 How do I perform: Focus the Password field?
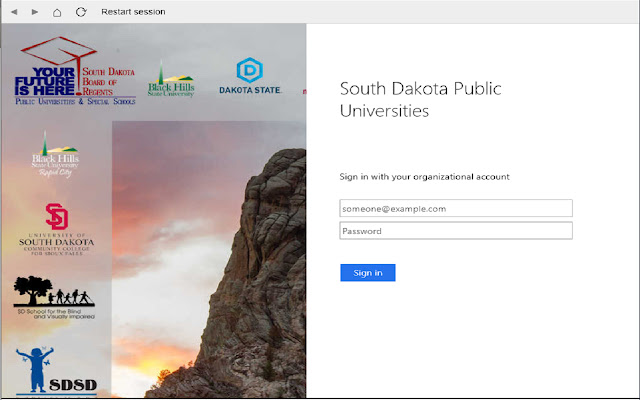pos(456,231)
